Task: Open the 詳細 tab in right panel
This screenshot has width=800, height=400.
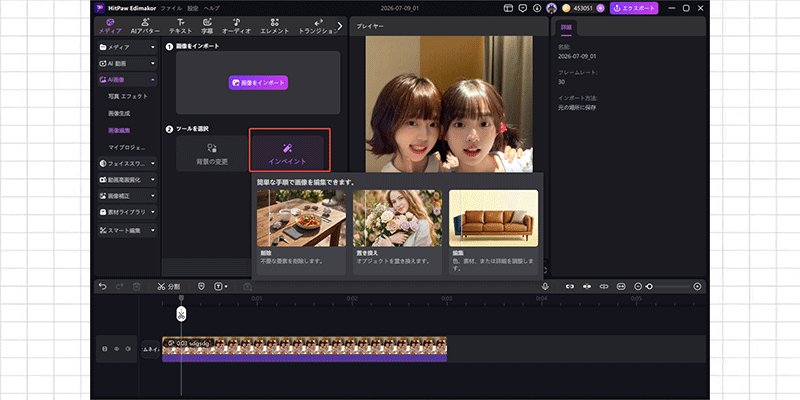Action: [x=566, y=27]
